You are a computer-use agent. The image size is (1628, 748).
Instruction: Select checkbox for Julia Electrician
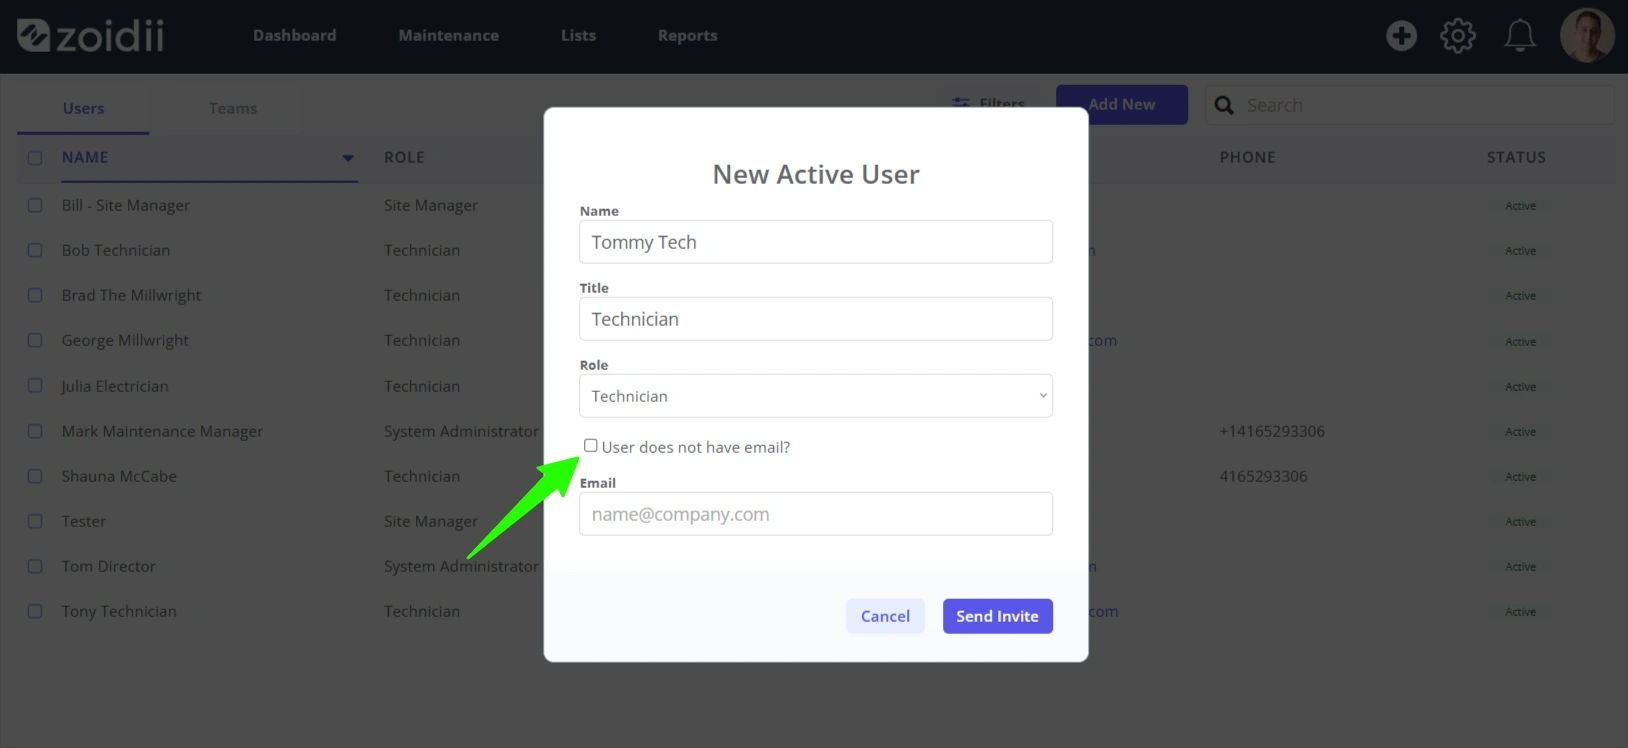pyautogui.click(x=35, y=386)
